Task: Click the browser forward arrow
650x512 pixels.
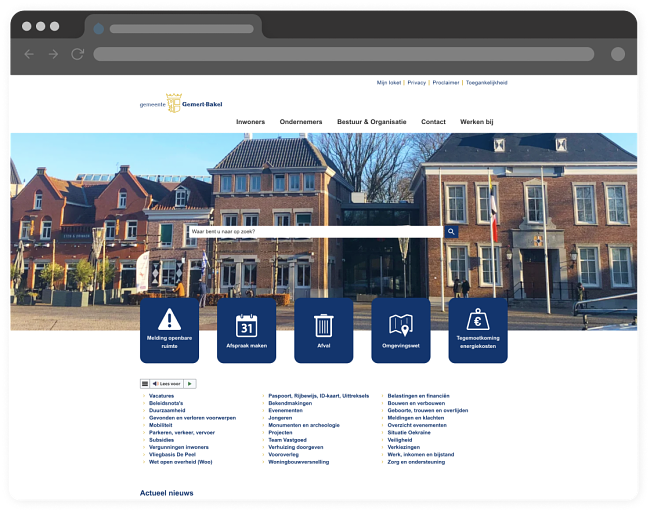Action: (53, 54)
